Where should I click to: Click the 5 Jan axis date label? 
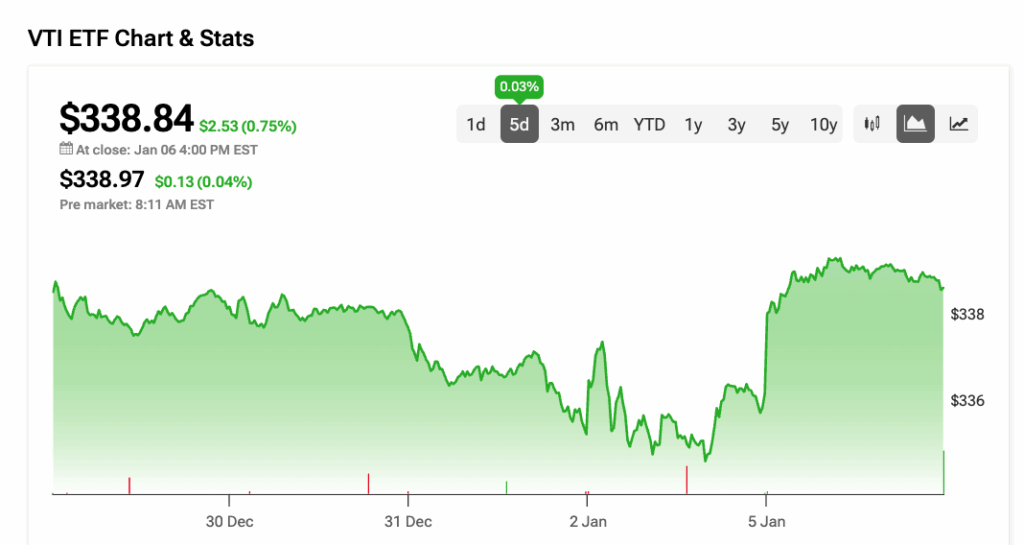click(766, 521)
